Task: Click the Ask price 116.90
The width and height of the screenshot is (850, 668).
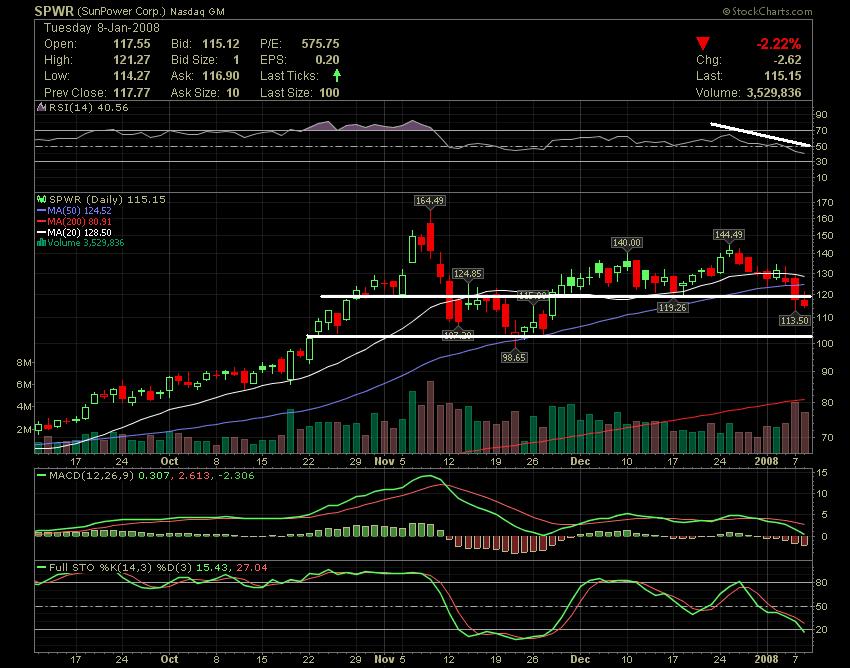Action: [x=221, y=76]
